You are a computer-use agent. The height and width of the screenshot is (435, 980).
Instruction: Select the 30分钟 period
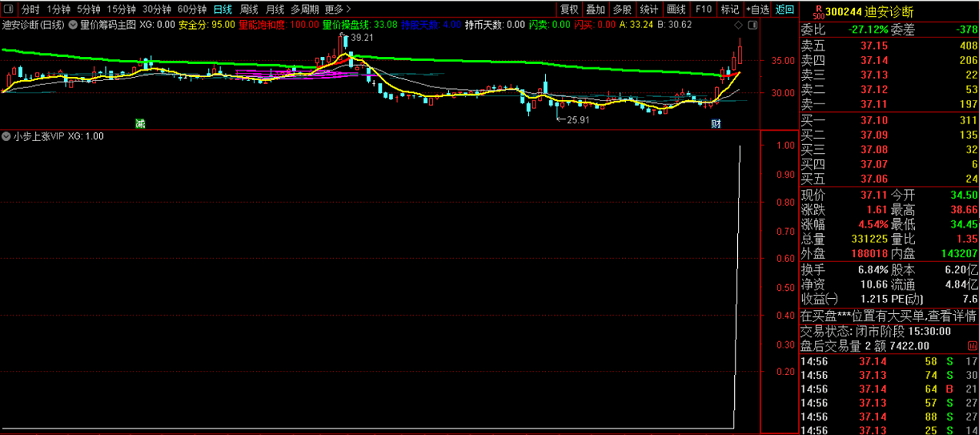tap(156, 9)
